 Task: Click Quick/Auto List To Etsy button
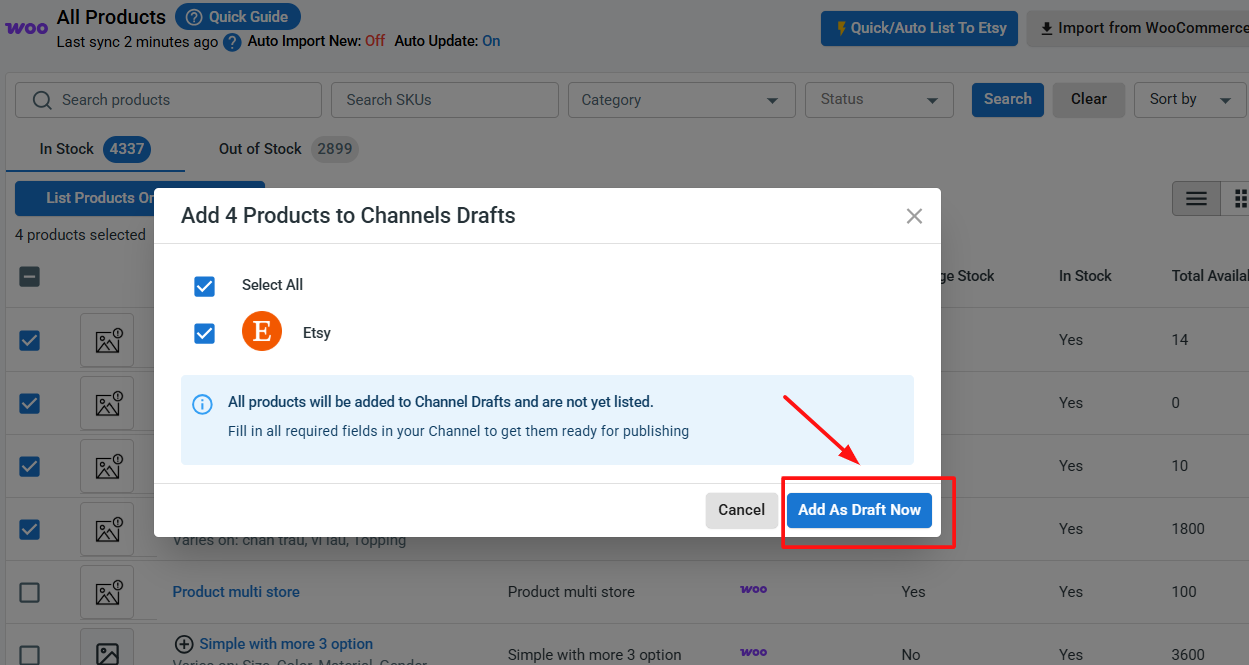[920, 28]
